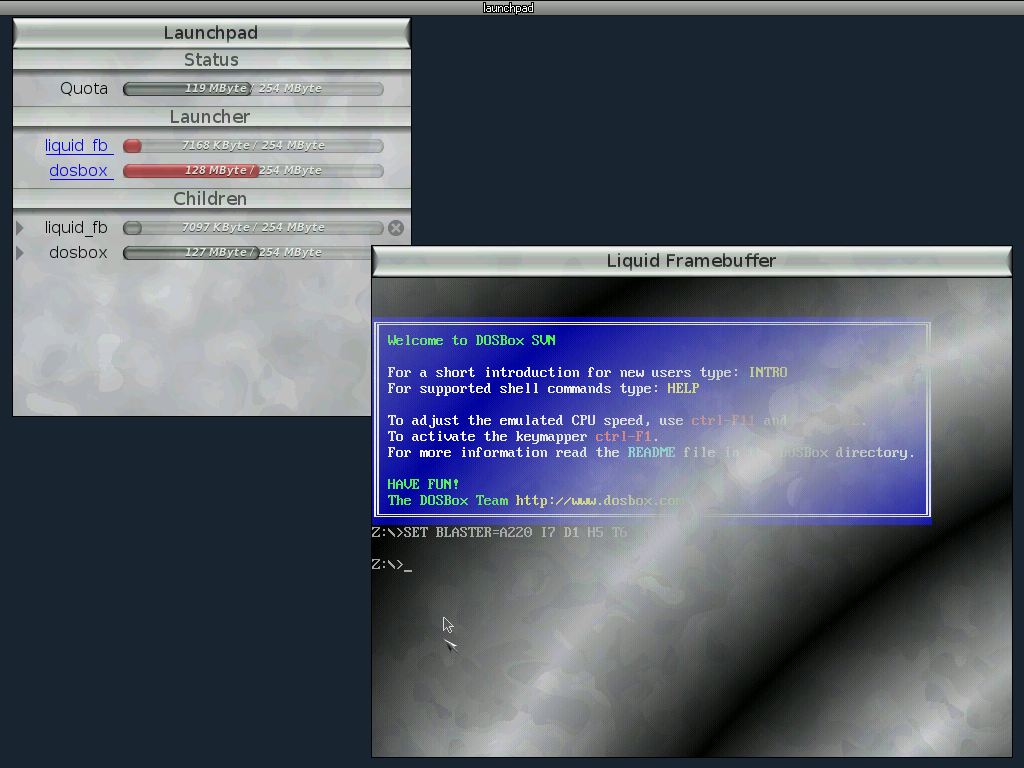Expand the dosbox child entry arrow
This screenshot has height=768, width=1024.
tap(20, 253)
